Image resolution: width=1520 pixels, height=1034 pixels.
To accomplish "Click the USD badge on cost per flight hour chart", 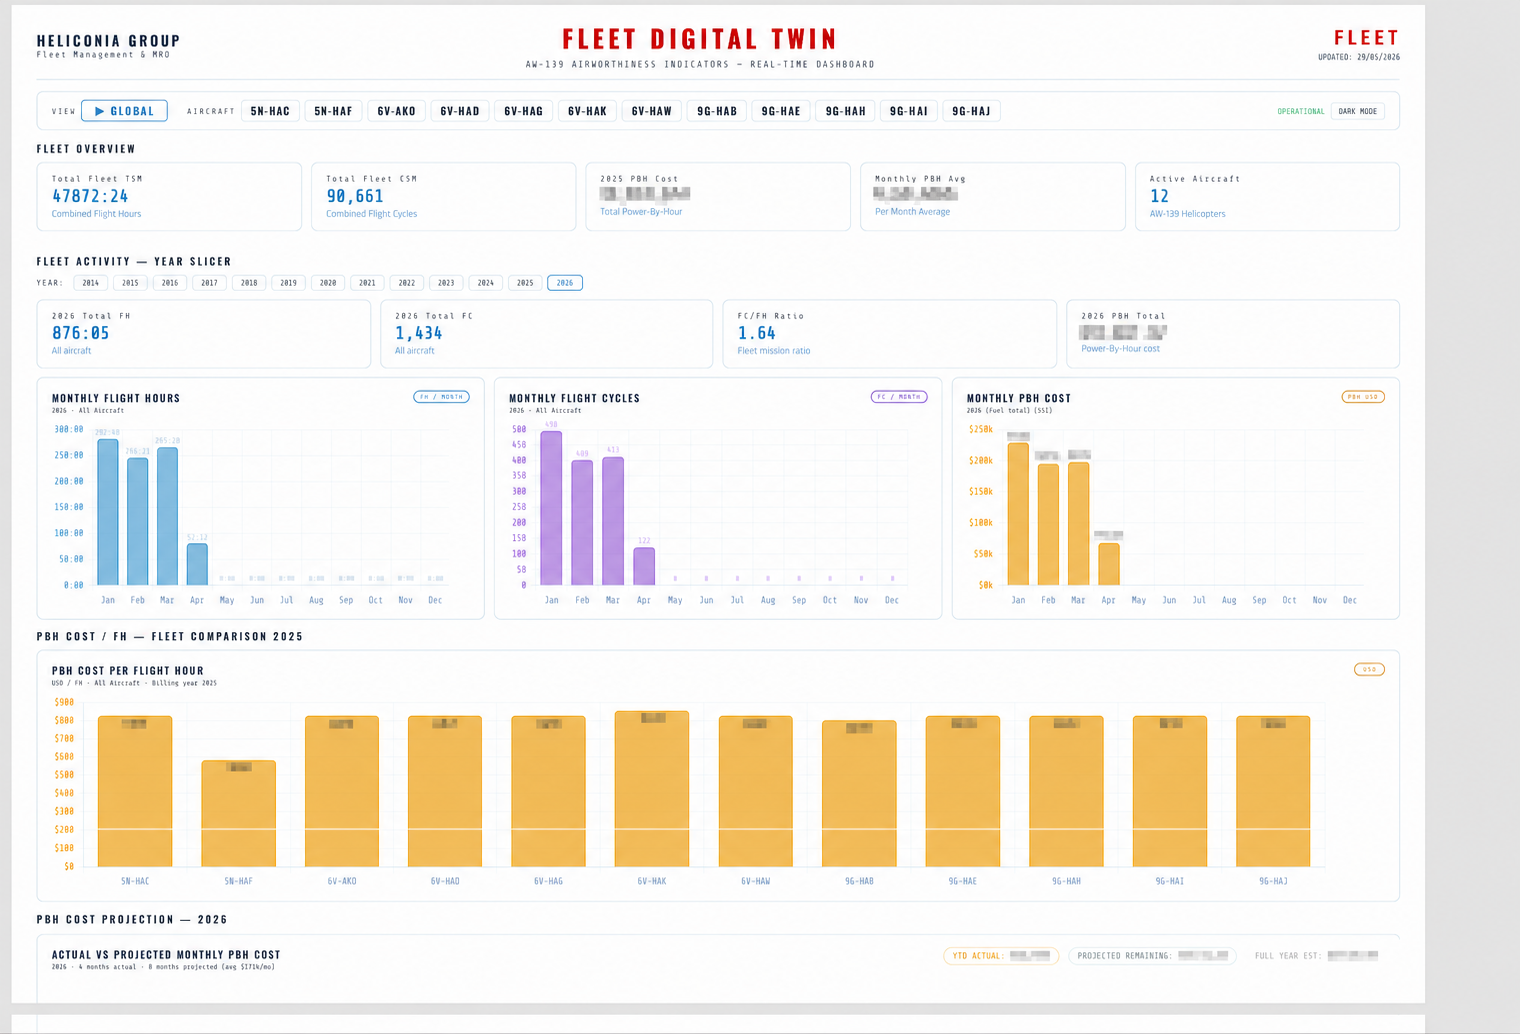I will pyautogui.click(x=1369, y=669).
